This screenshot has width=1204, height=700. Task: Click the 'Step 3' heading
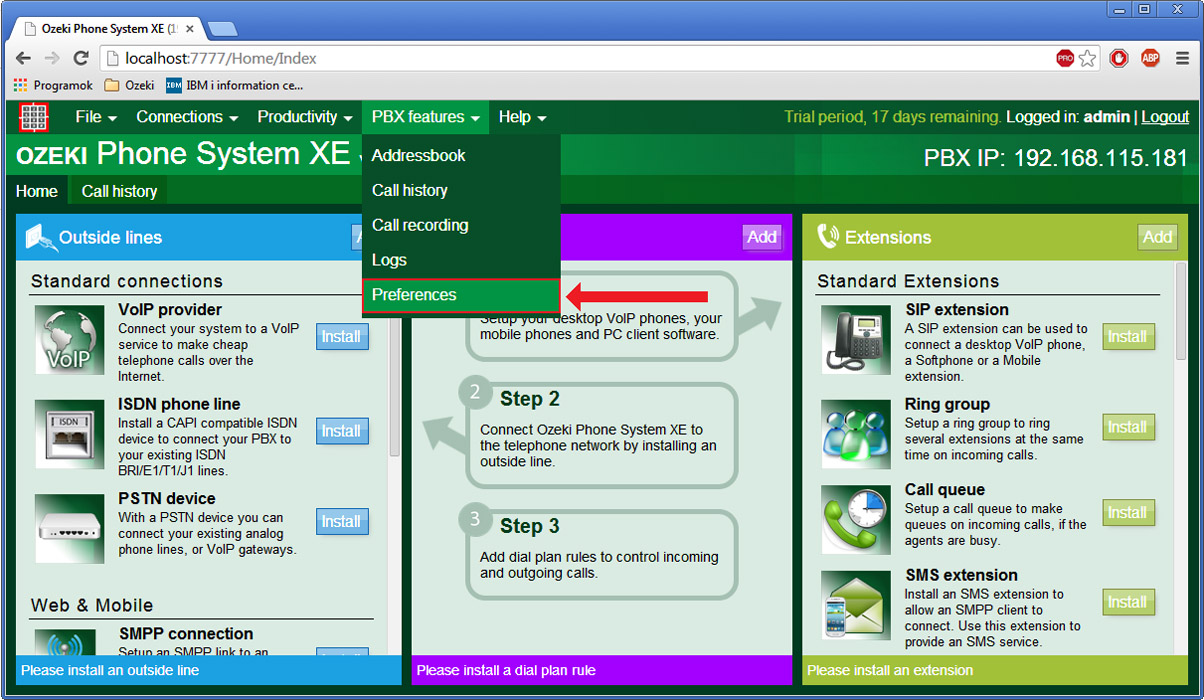click(530, 526)
